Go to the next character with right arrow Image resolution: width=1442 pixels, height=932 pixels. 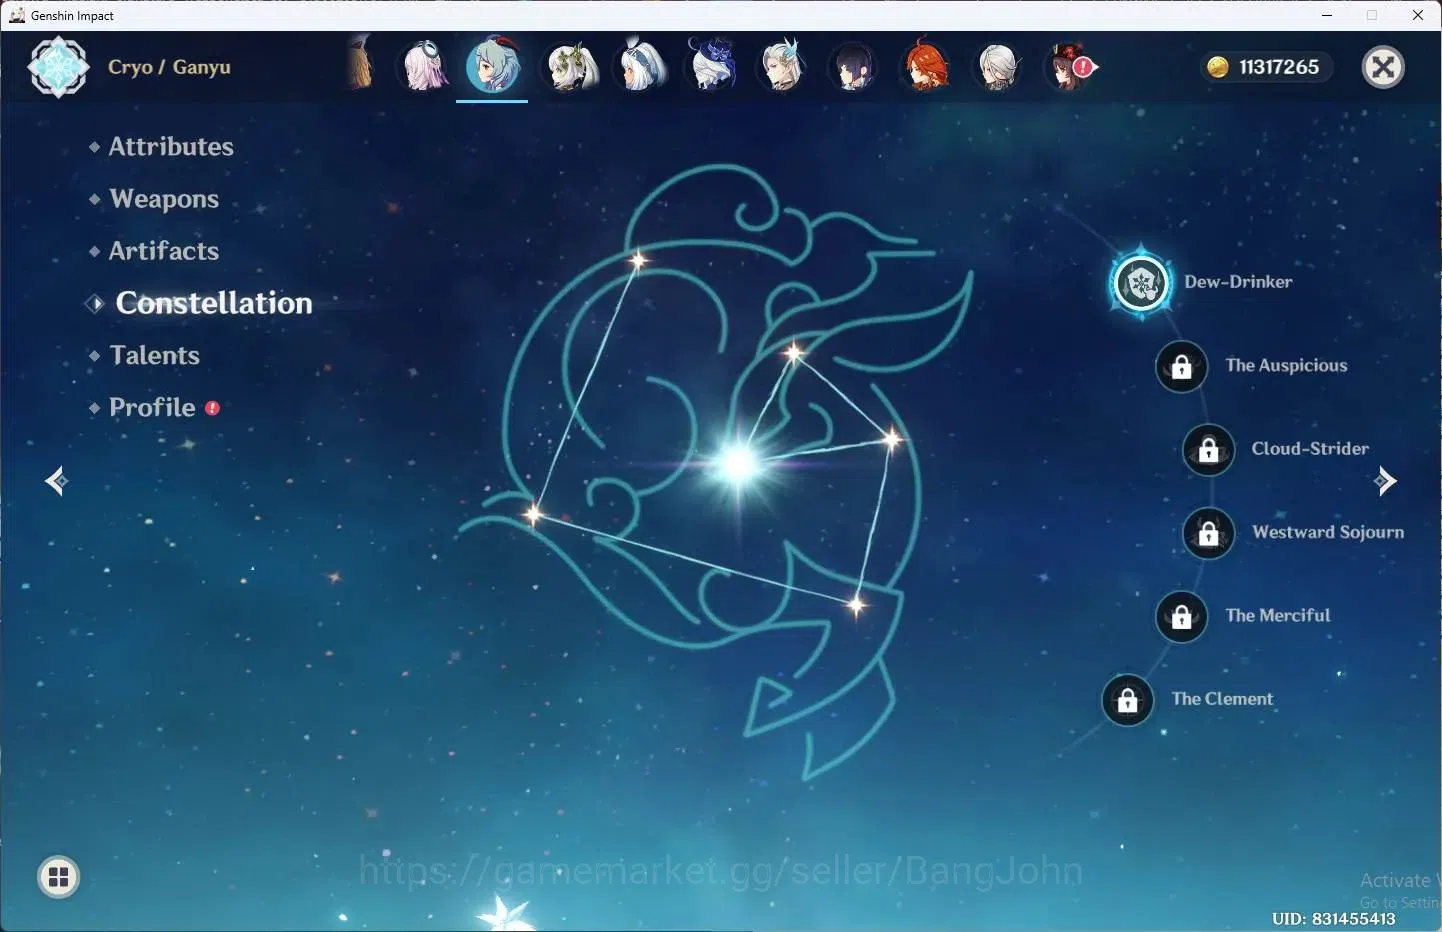(1385, 481)
